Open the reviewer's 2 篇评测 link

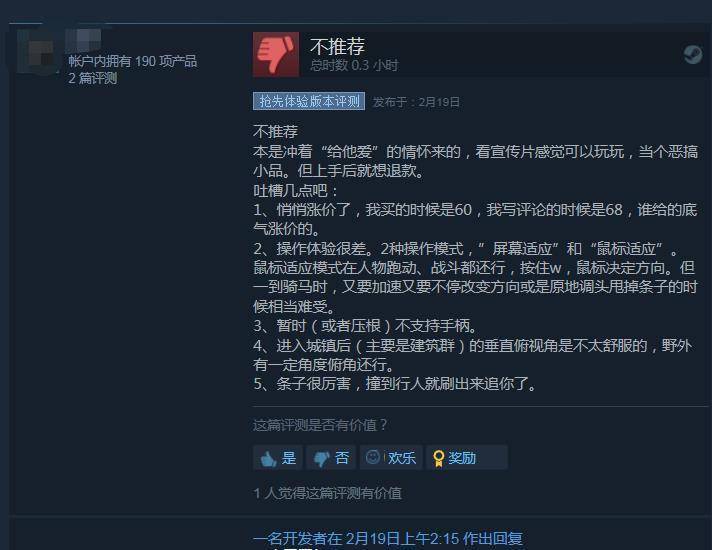[x=93, y=78]
